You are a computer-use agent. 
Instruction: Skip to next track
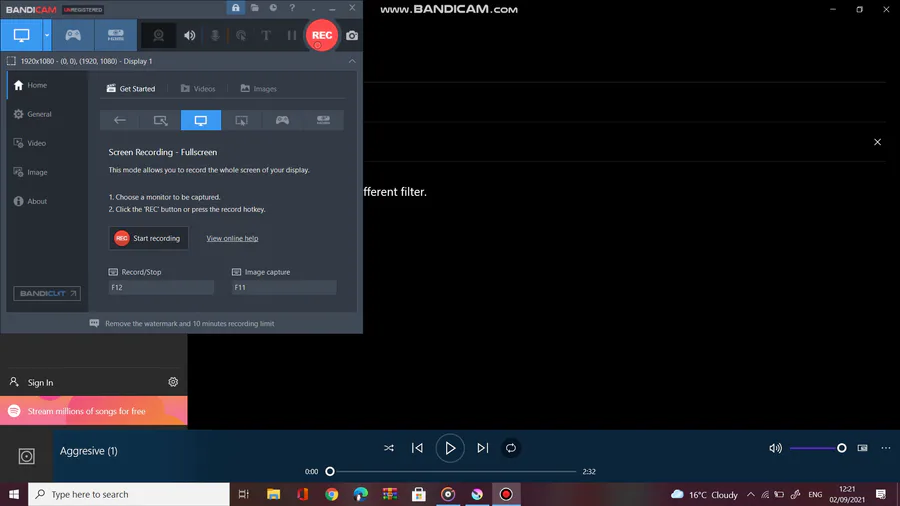(483, 448)
